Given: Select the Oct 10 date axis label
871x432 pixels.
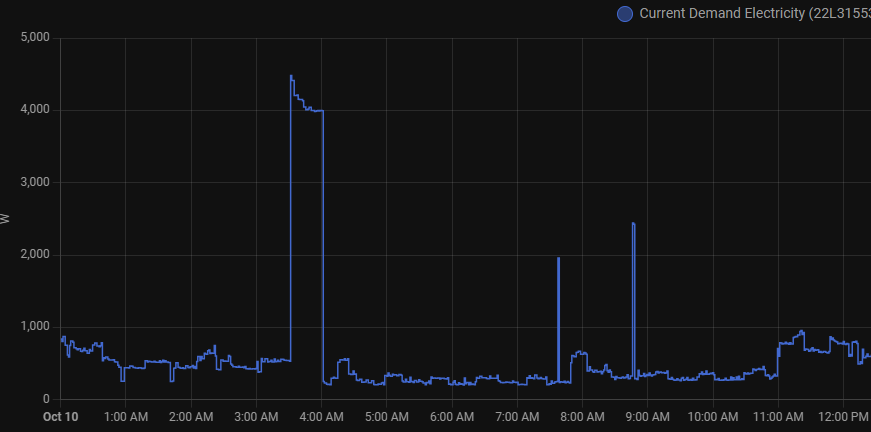Looking at the screenshot, I should (60, 416).
